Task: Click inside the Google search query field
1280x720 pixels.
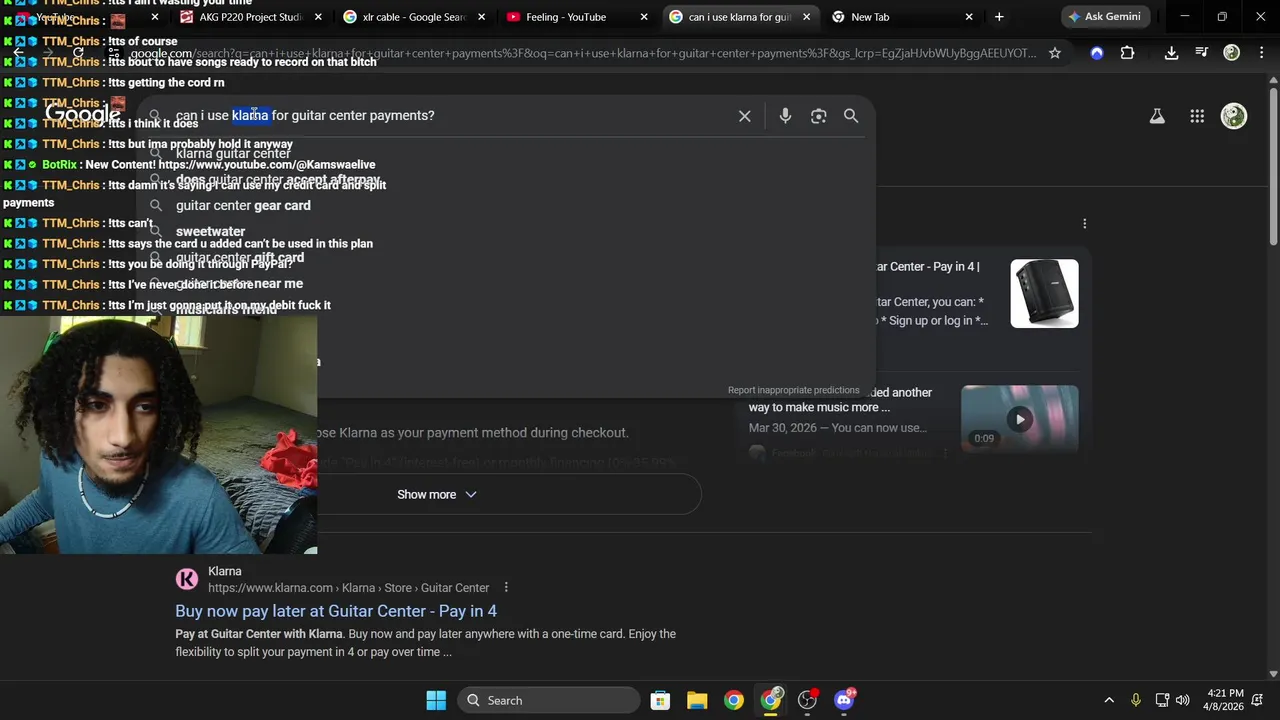Action: (450, 116)
